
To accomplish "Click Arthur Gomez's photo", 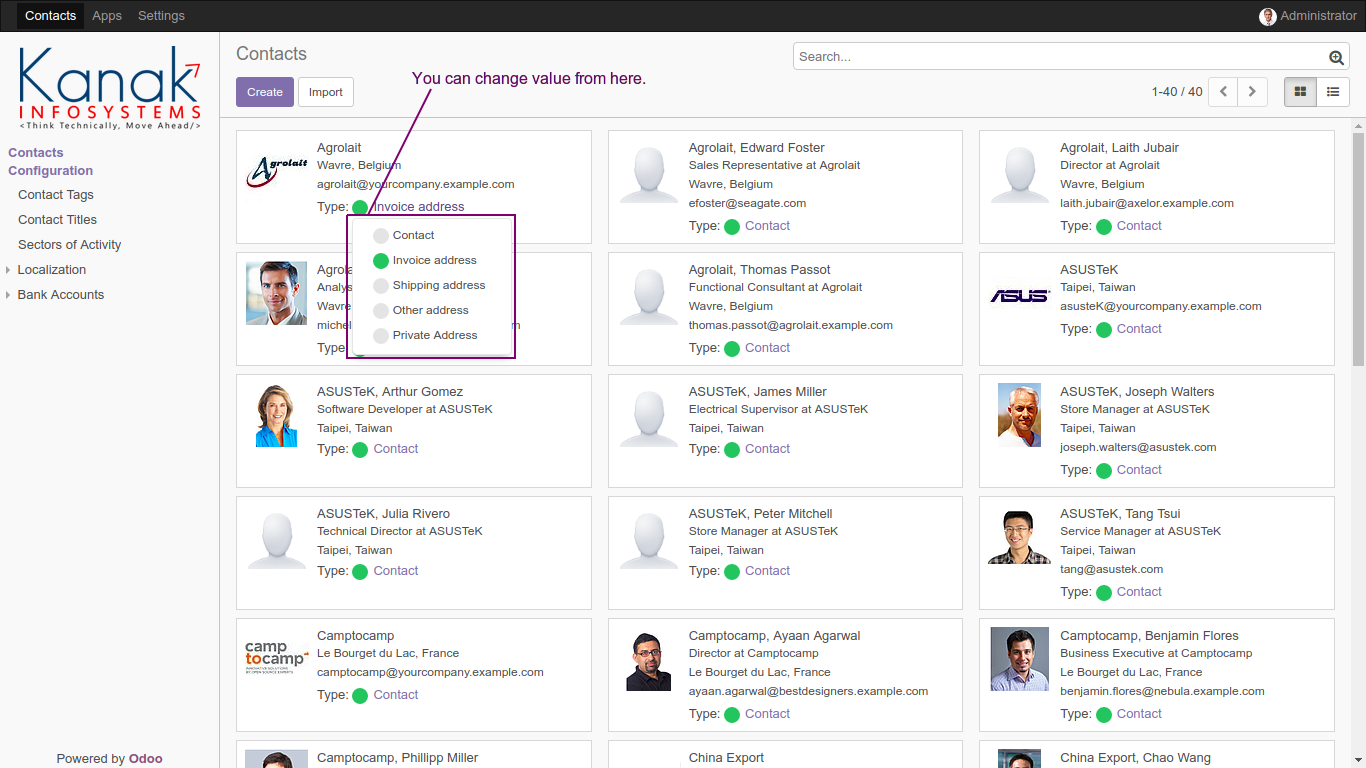I will coord(276,415).
